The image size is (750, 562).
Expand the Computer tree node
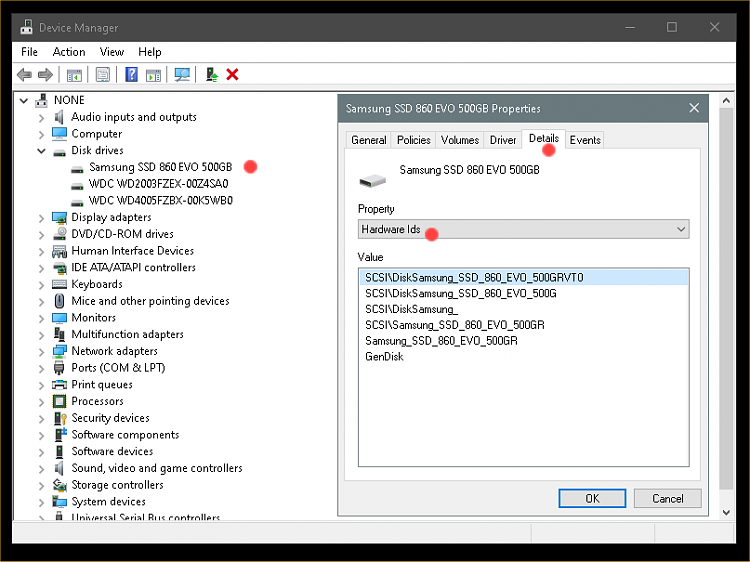pyautogui.click(x=42, y=134)
